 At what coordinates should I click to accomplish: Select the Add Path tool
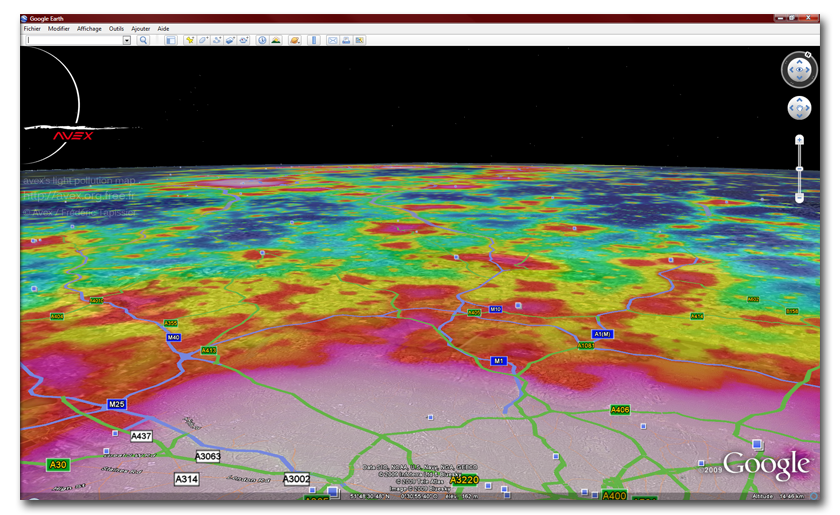tap(217, 40)
